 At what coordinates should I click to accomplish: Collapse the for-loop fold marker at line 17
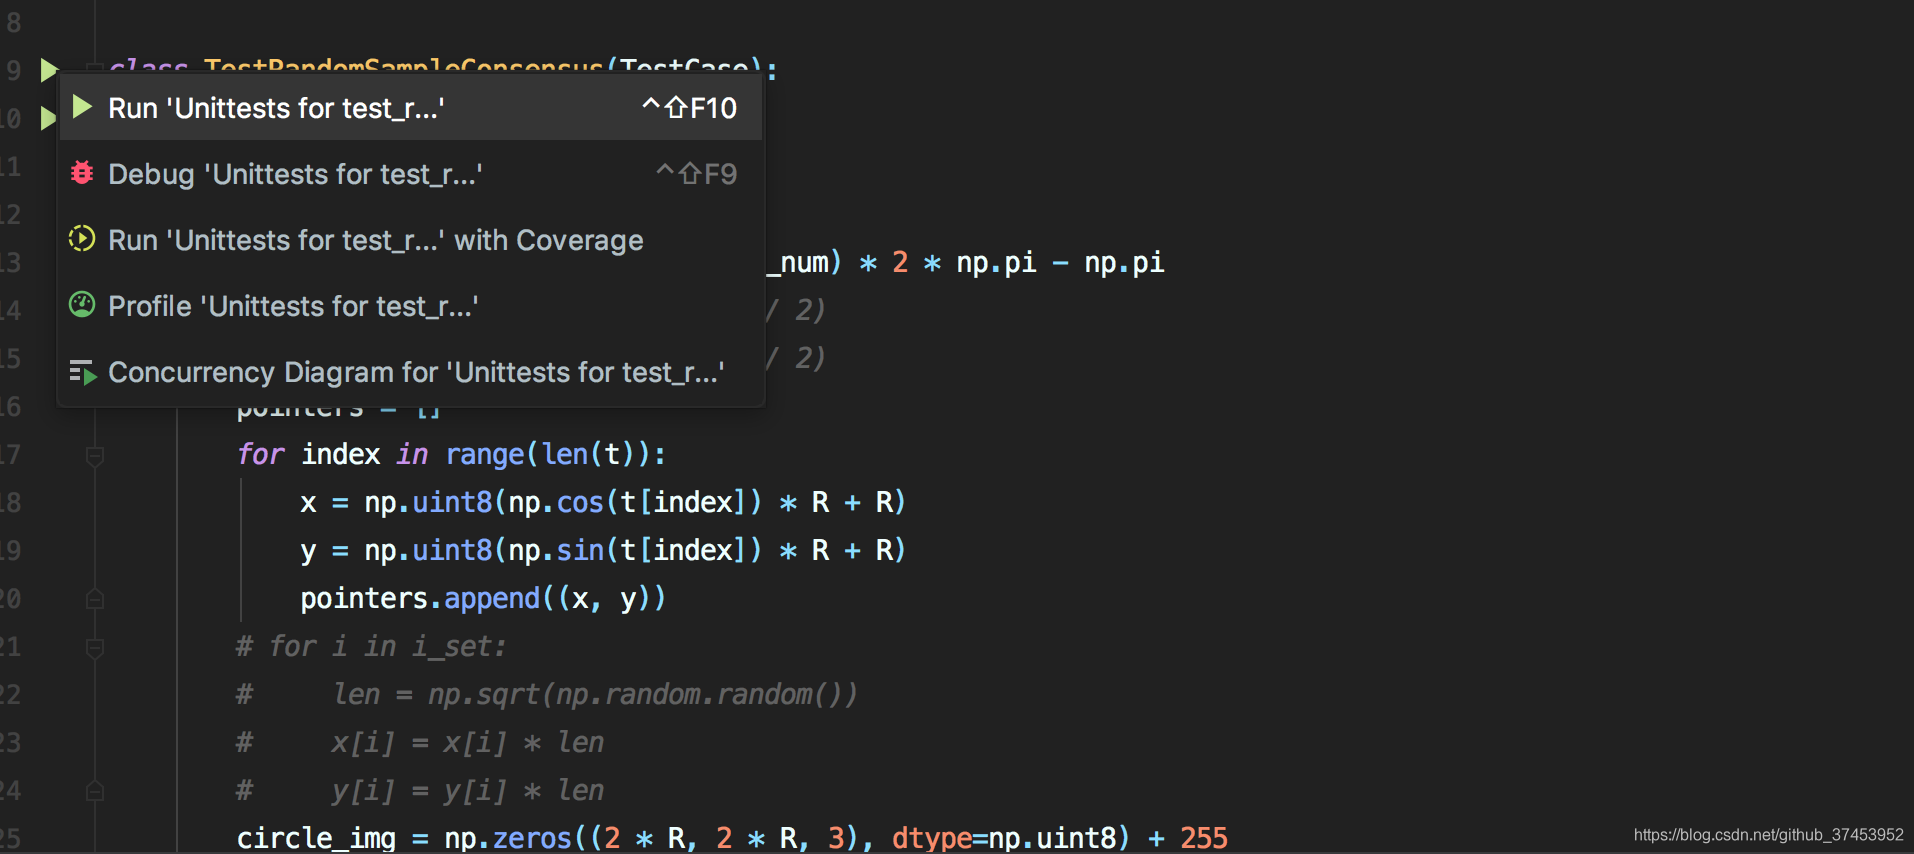pos(95,456)
